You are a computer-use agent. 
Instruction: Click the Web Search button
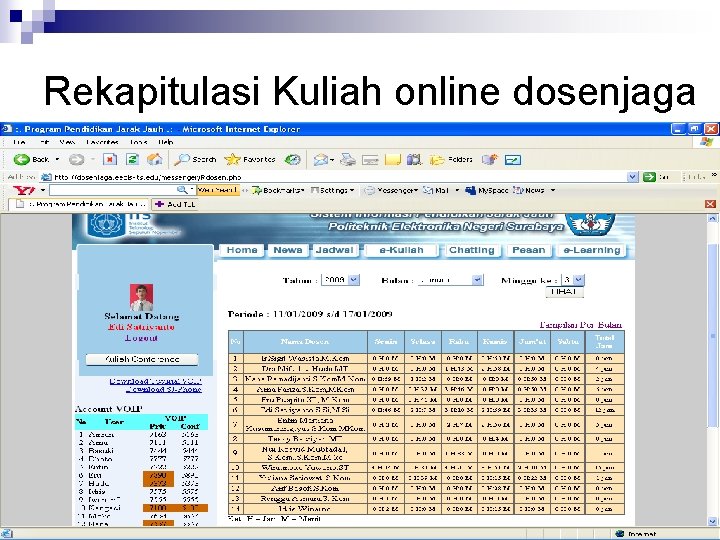click(x=218, y=190)
